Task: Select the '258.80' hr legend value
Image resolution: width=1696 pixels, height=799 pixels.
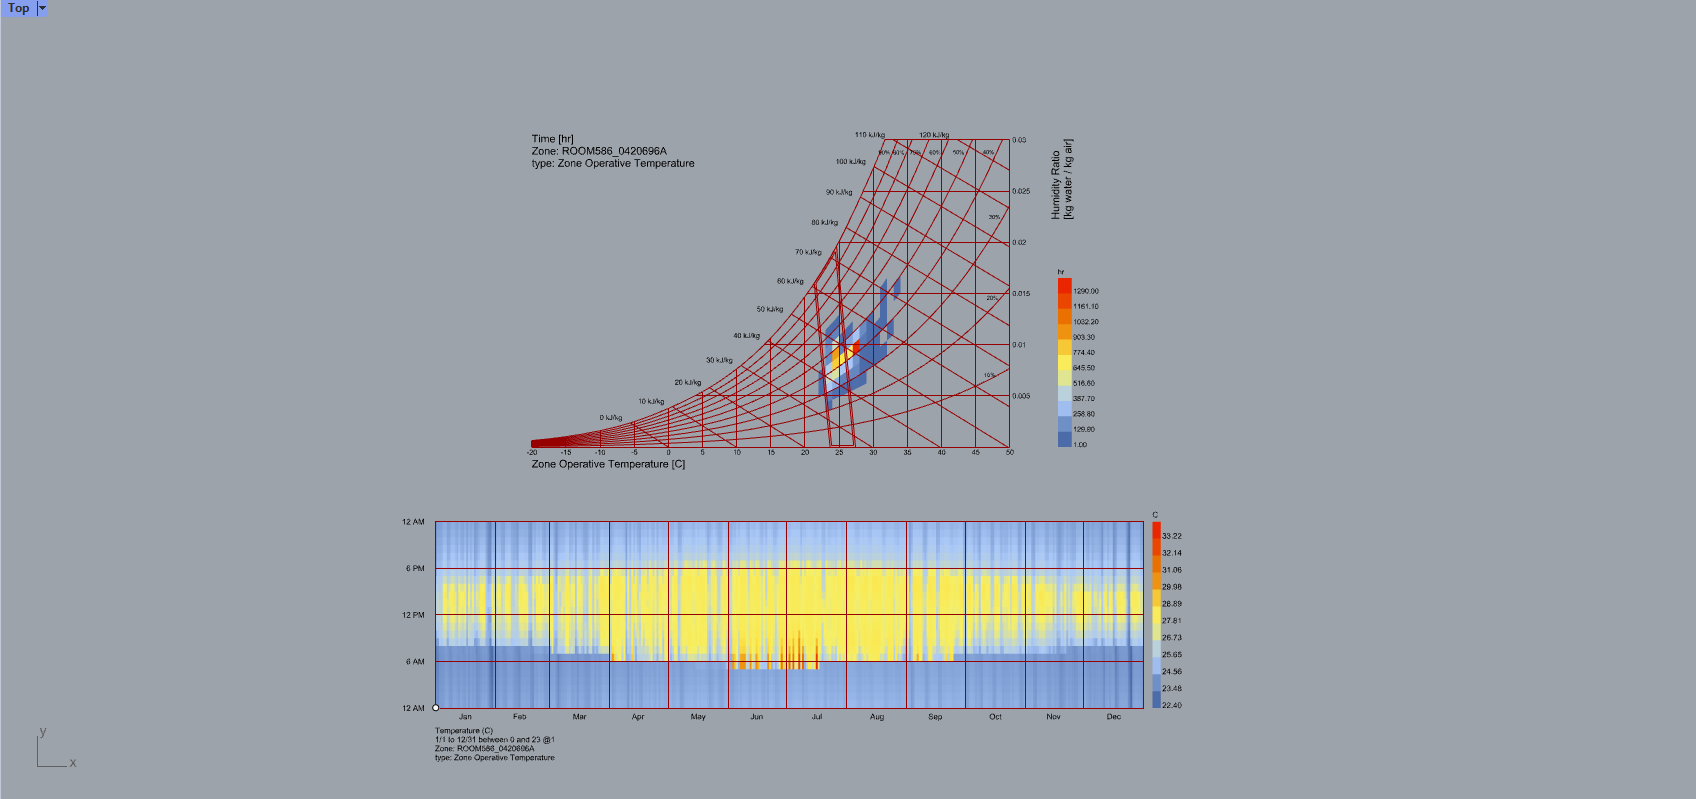Action: pos(1083,414)
